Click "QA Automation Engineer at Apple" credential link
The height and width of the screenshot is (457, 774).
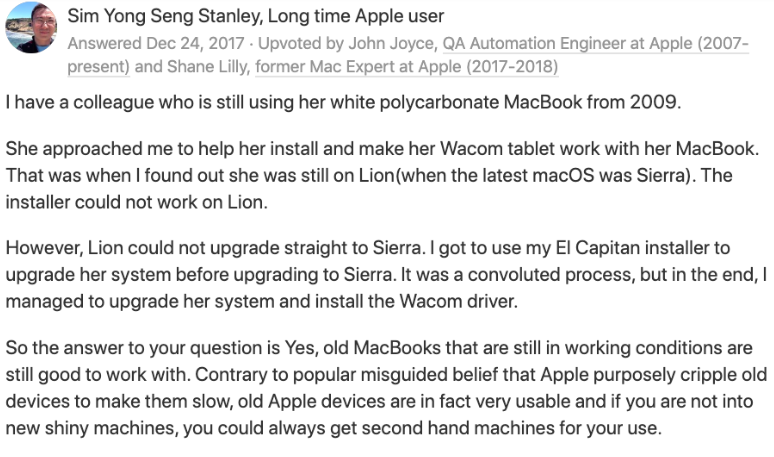[568, 43]
